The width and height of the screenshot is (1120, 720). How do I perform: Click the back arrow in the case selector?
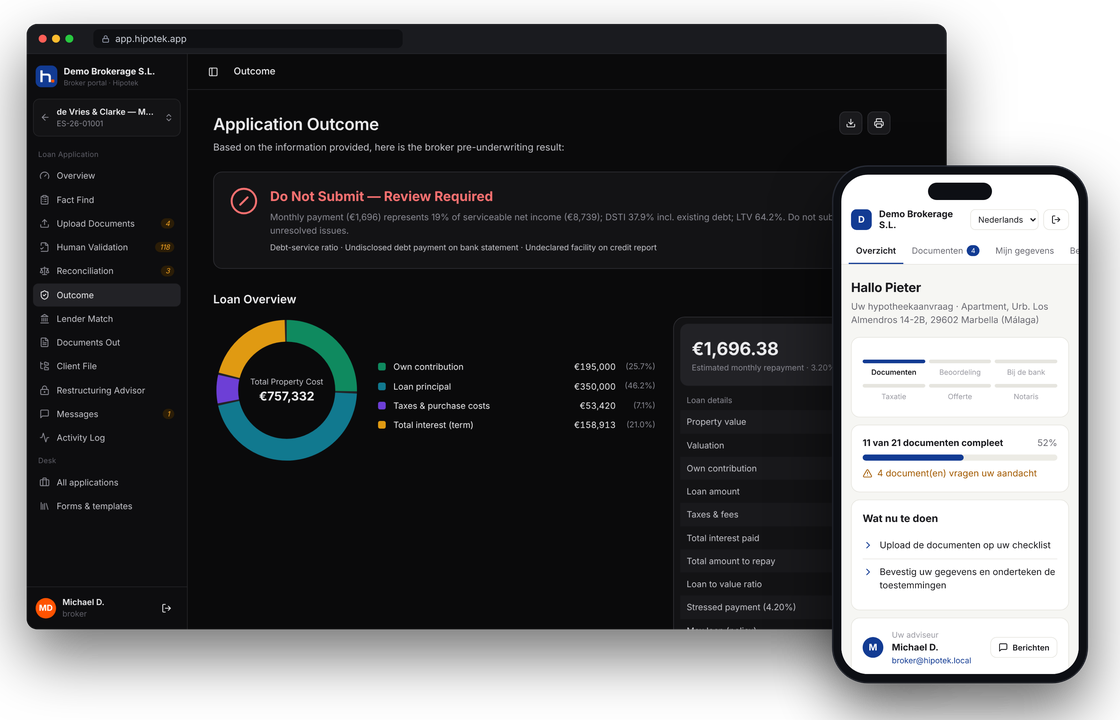[x=45, y=117]
